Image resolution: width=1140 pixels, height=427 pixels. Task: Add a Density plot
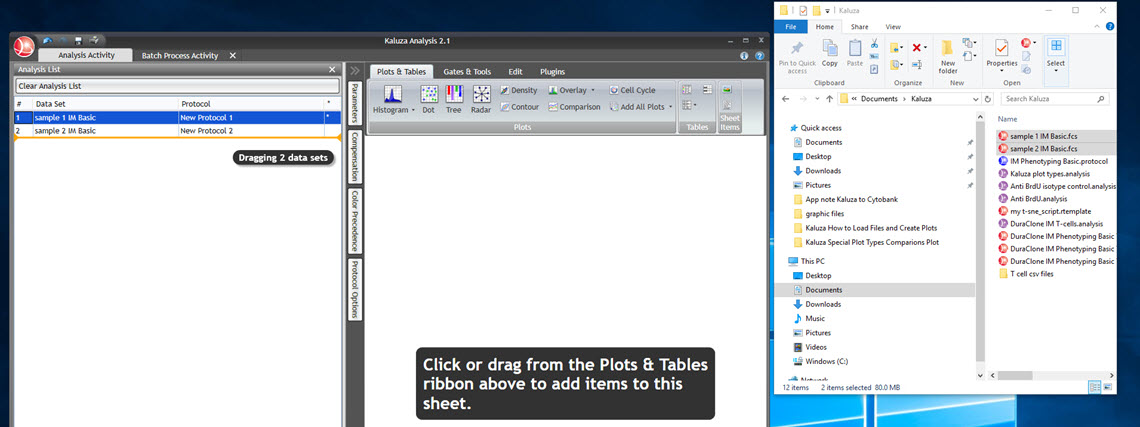[518, 90]
